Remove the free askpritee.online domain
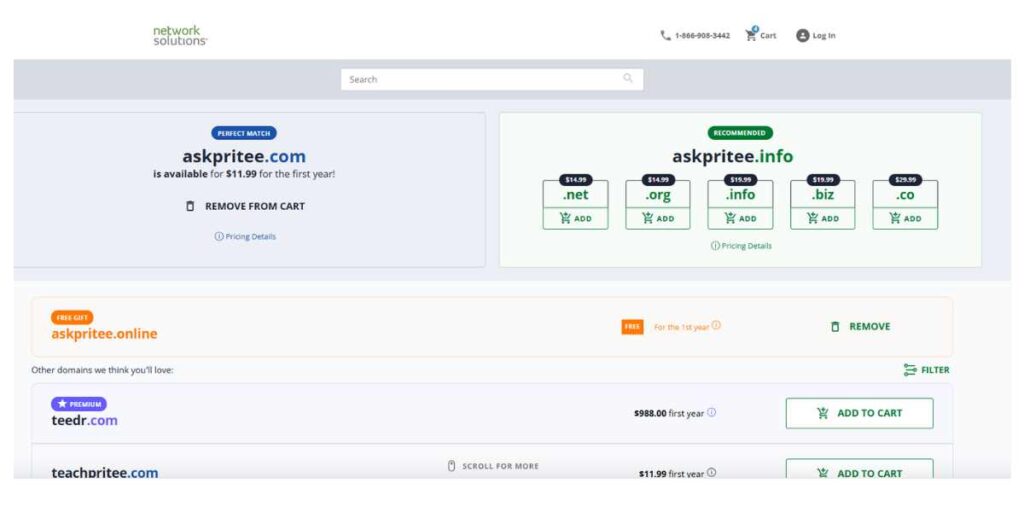1024x512 pixels. 860,327
